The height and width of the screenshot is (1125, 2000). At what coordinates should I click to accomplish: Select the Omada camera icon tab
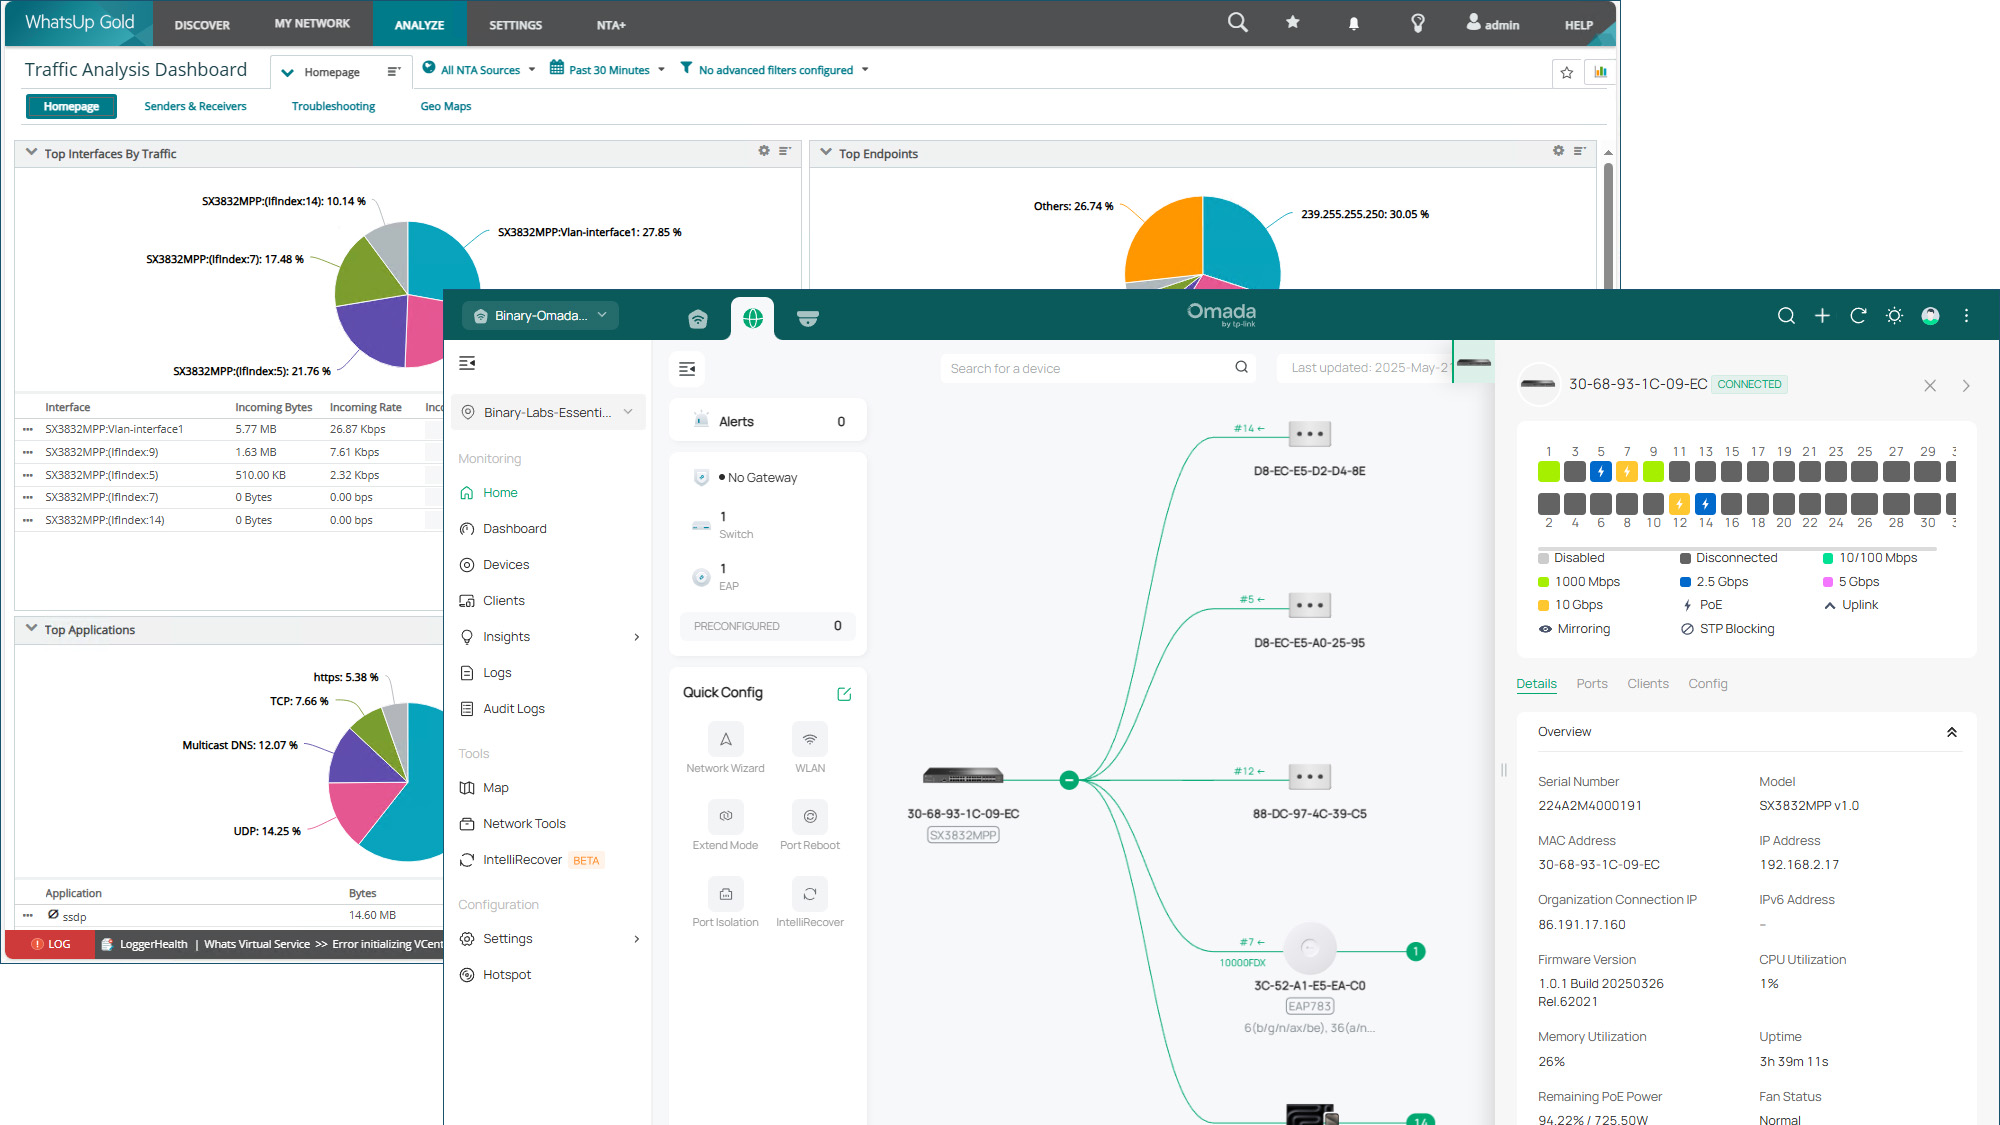pos(808,318)
